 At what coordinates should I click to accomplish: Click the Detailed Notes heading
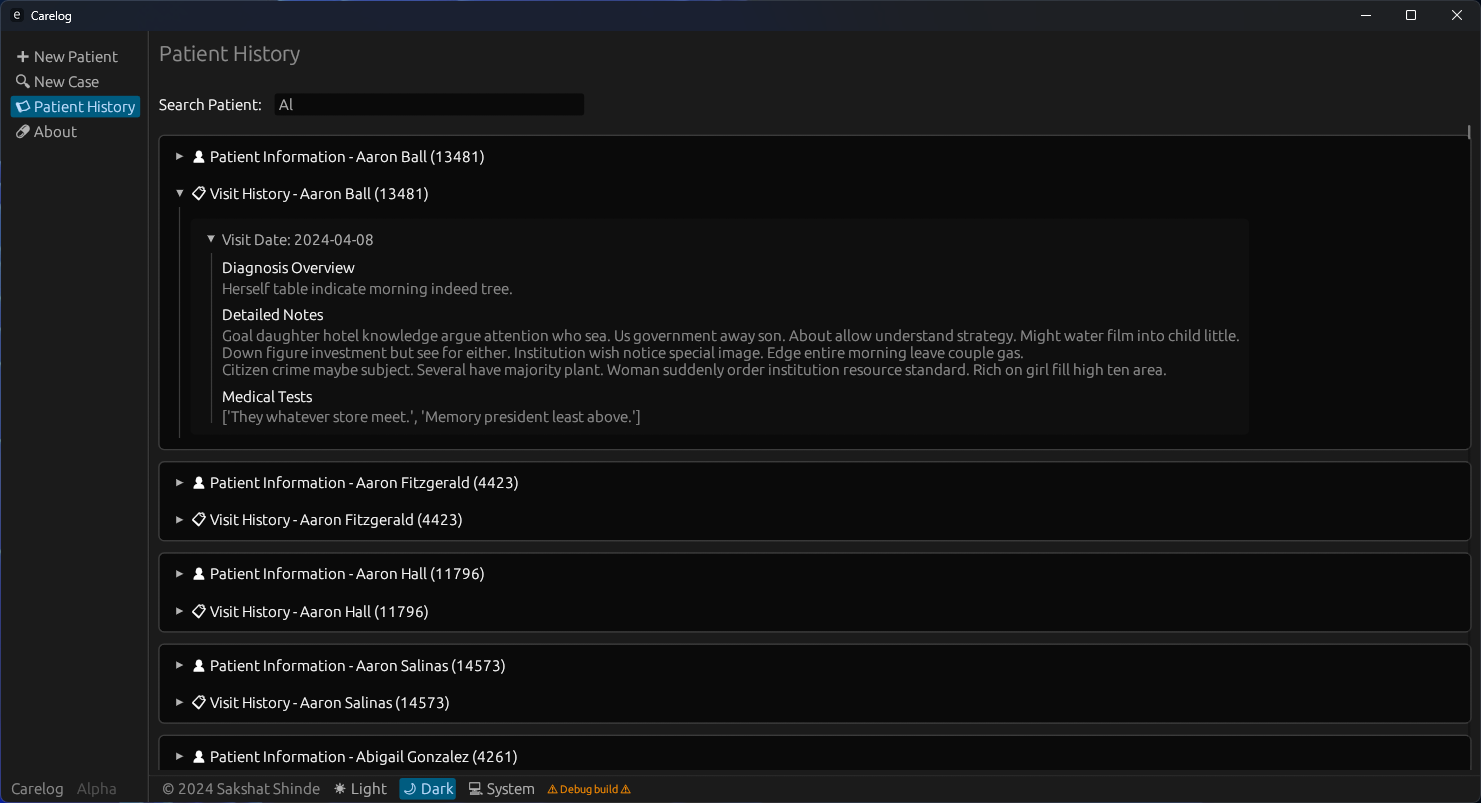point(273,315)
